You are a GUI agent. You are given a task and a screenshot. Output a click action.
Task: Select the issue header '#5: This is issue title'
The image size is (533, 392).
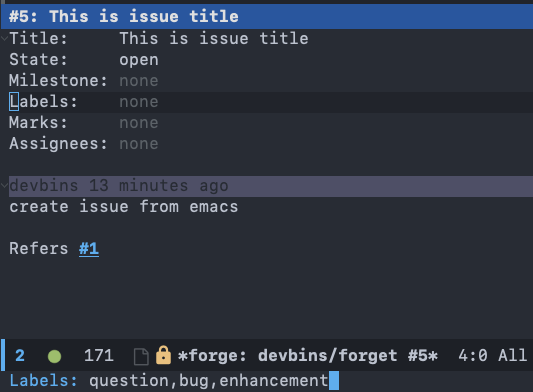[124, 17]
